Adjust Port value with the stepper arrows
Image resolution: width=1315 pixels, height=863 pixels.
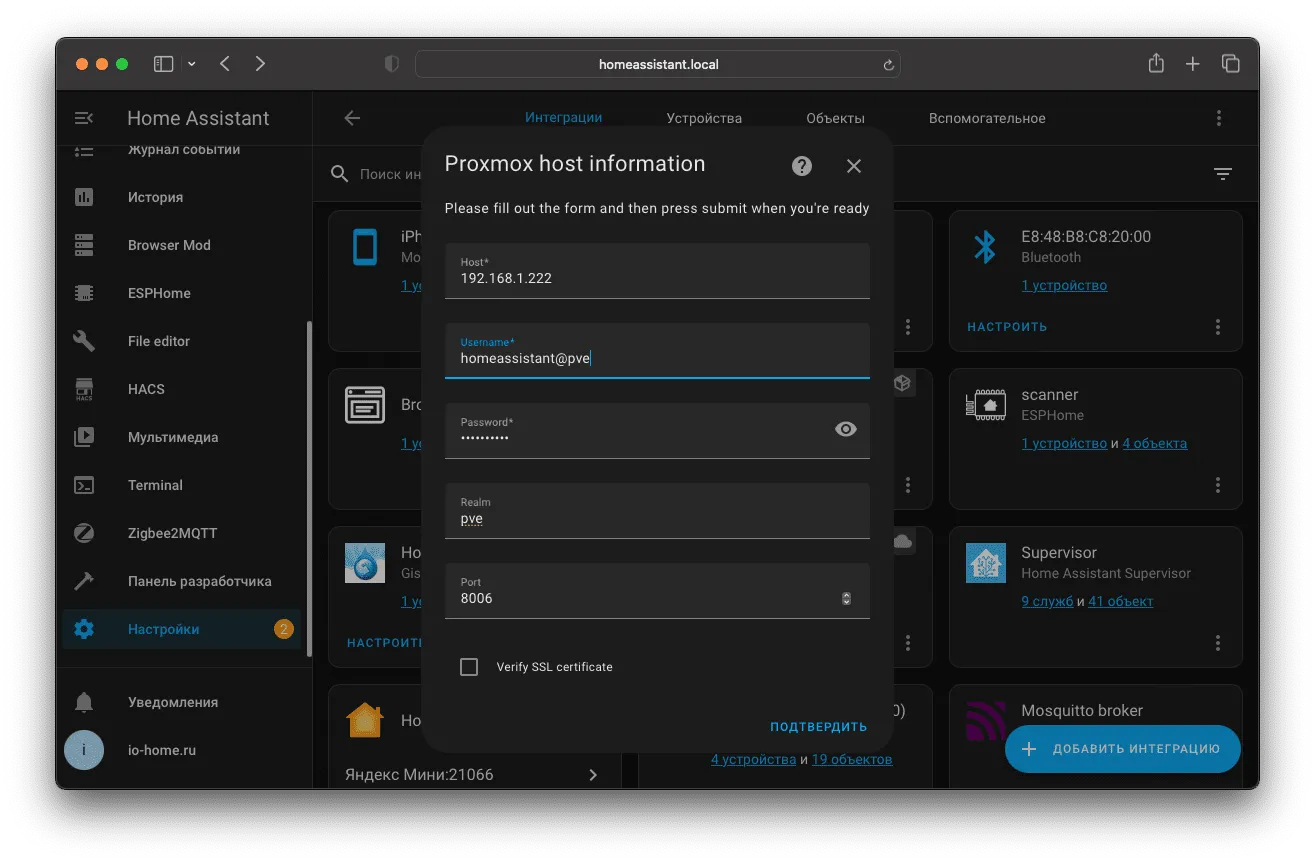tap(846, 599)
